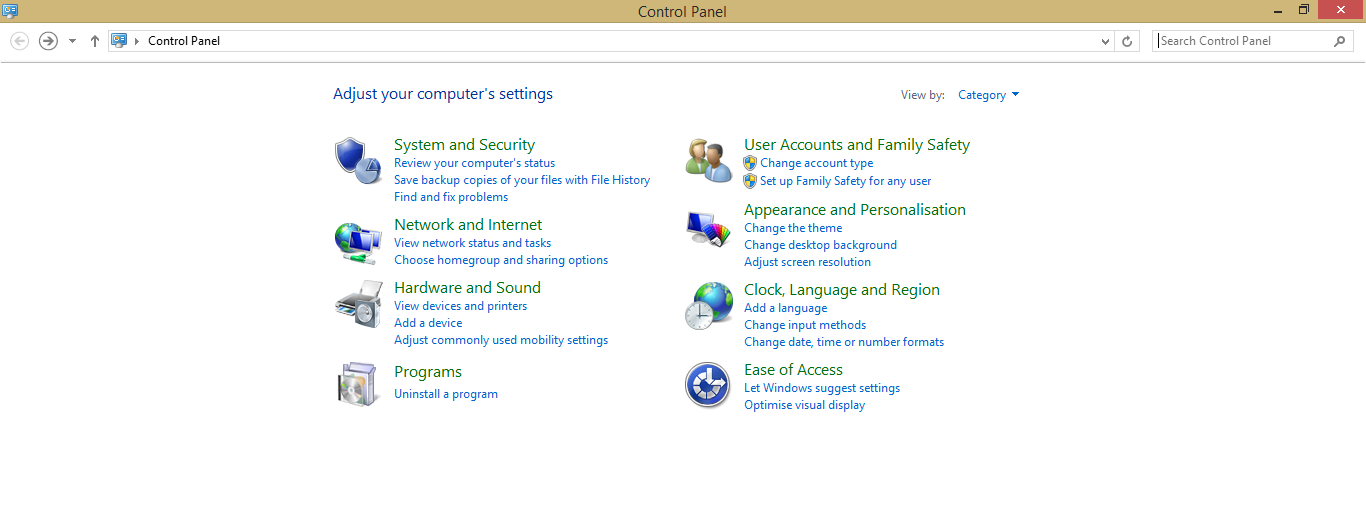Click Change desktop background link

pos(820,245)
